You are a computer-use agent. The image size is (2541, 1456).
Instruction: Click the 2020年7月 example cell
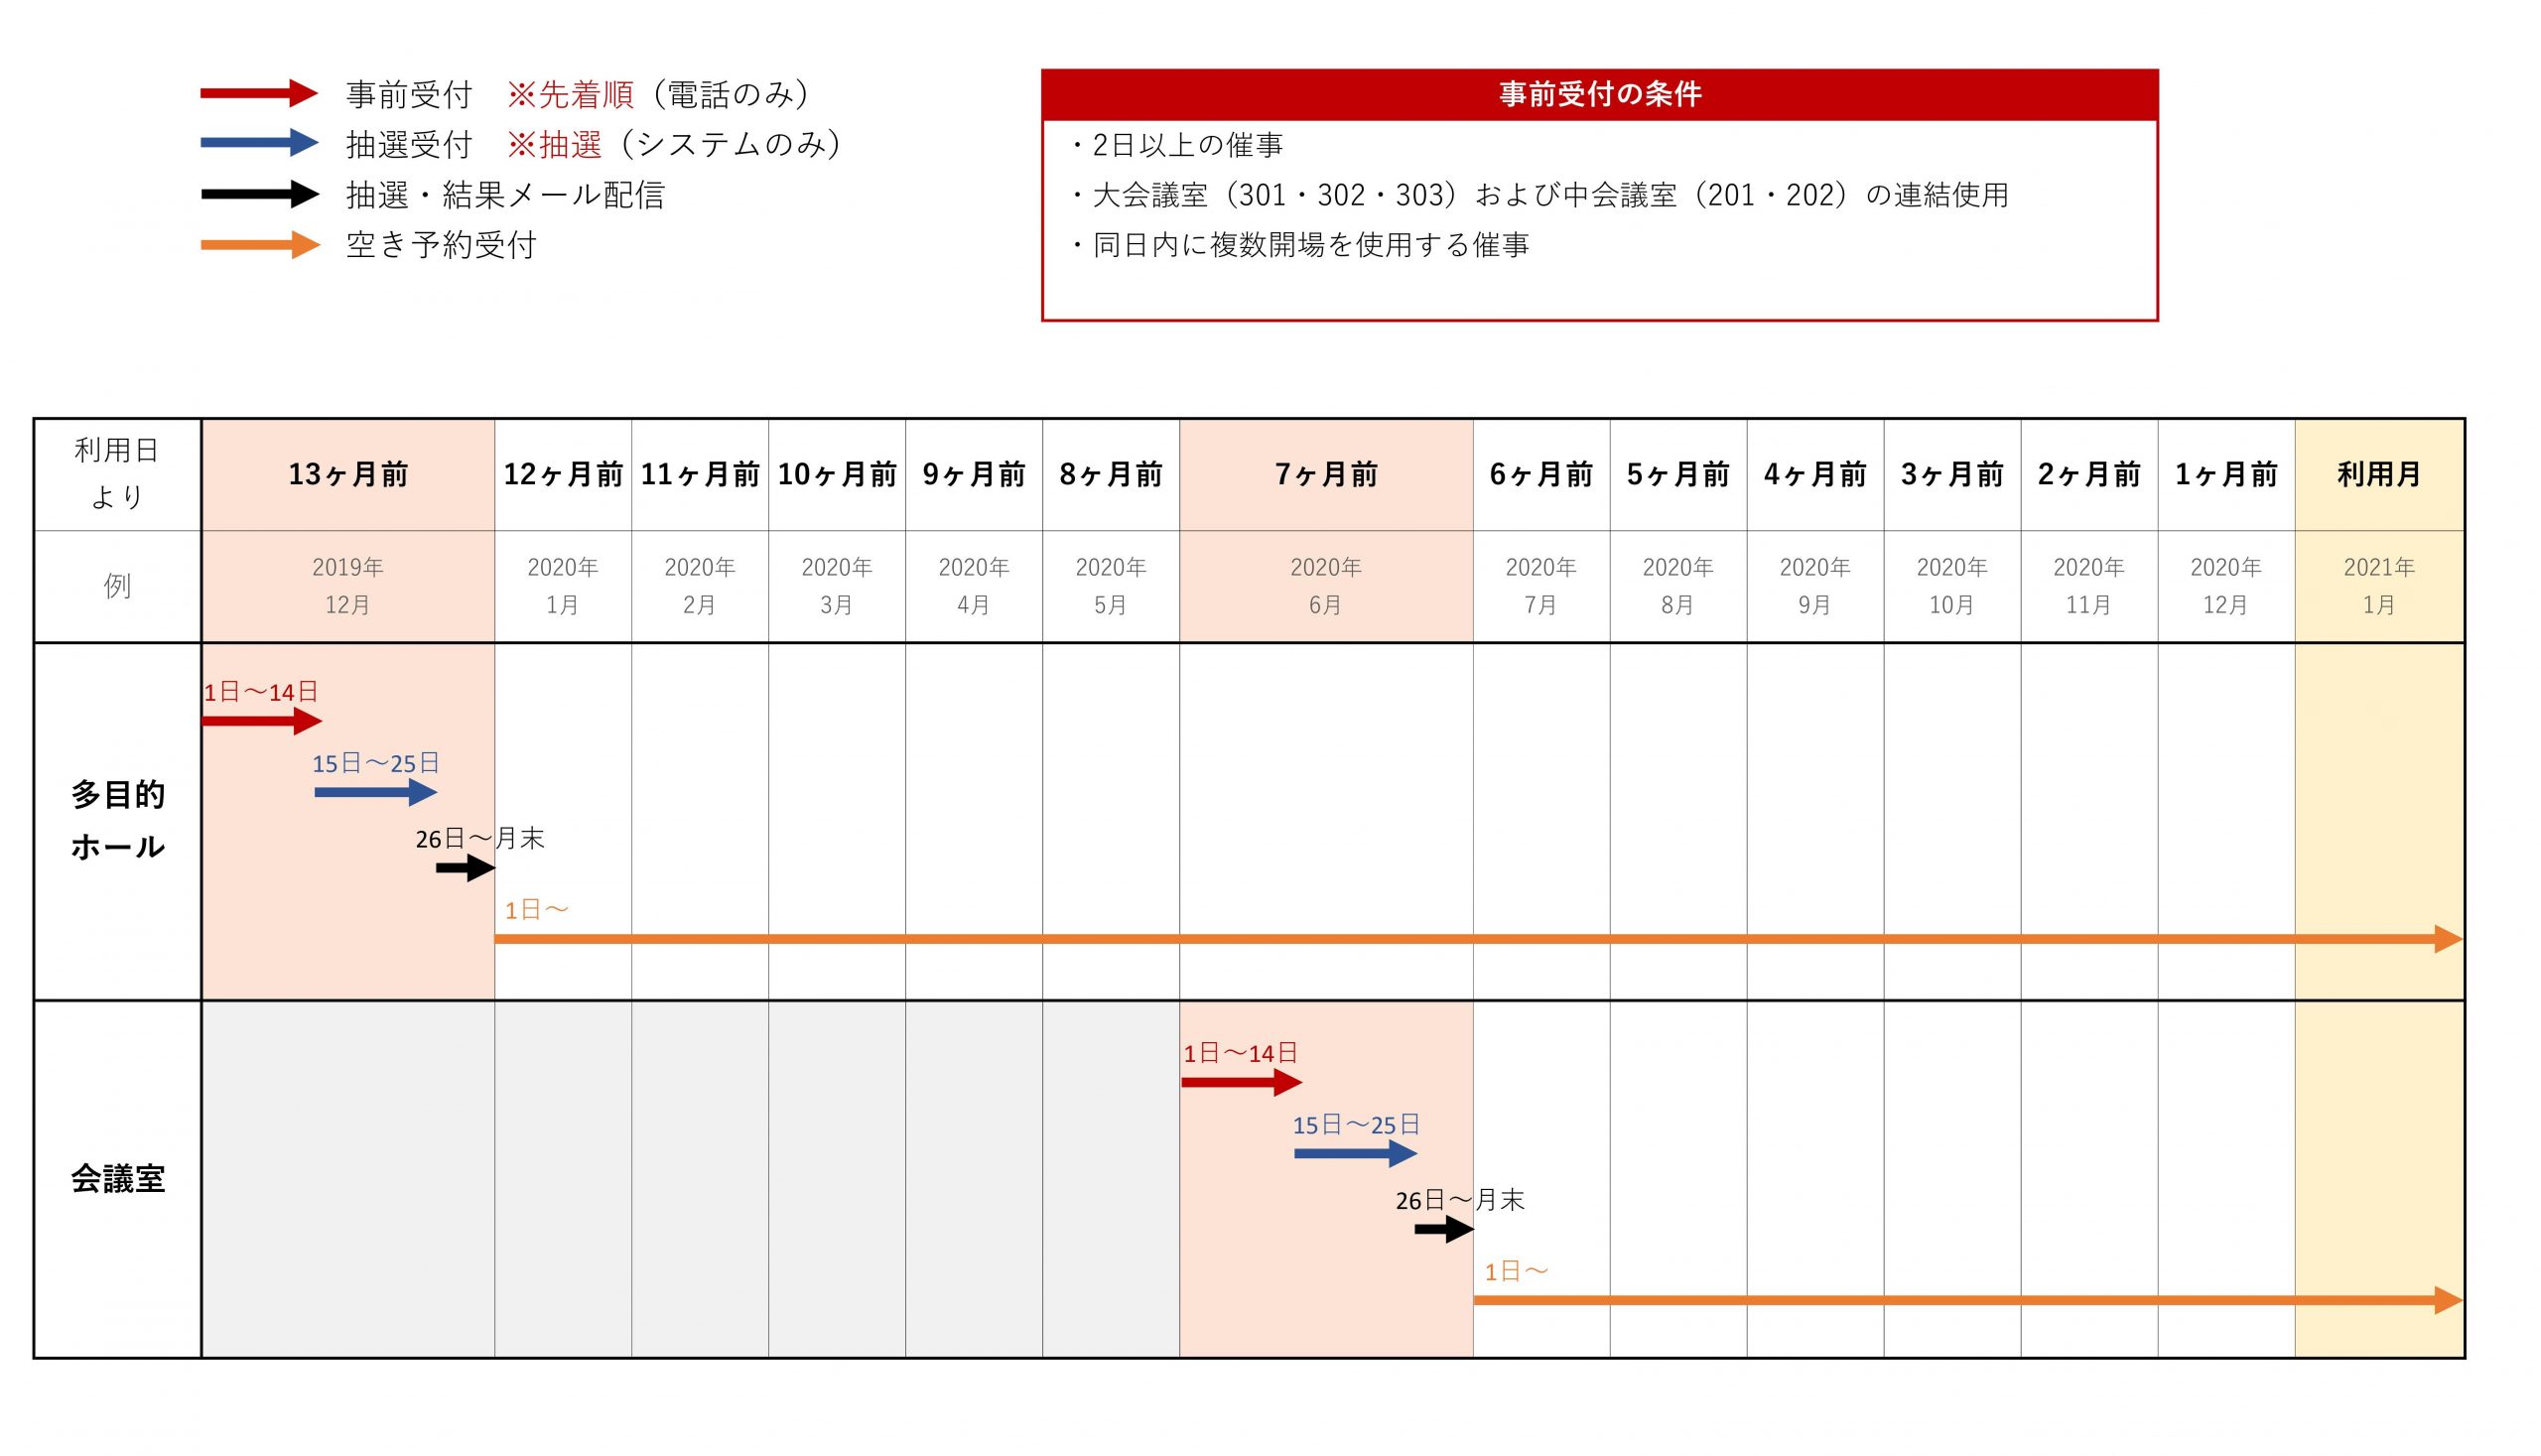[1541, 586]
